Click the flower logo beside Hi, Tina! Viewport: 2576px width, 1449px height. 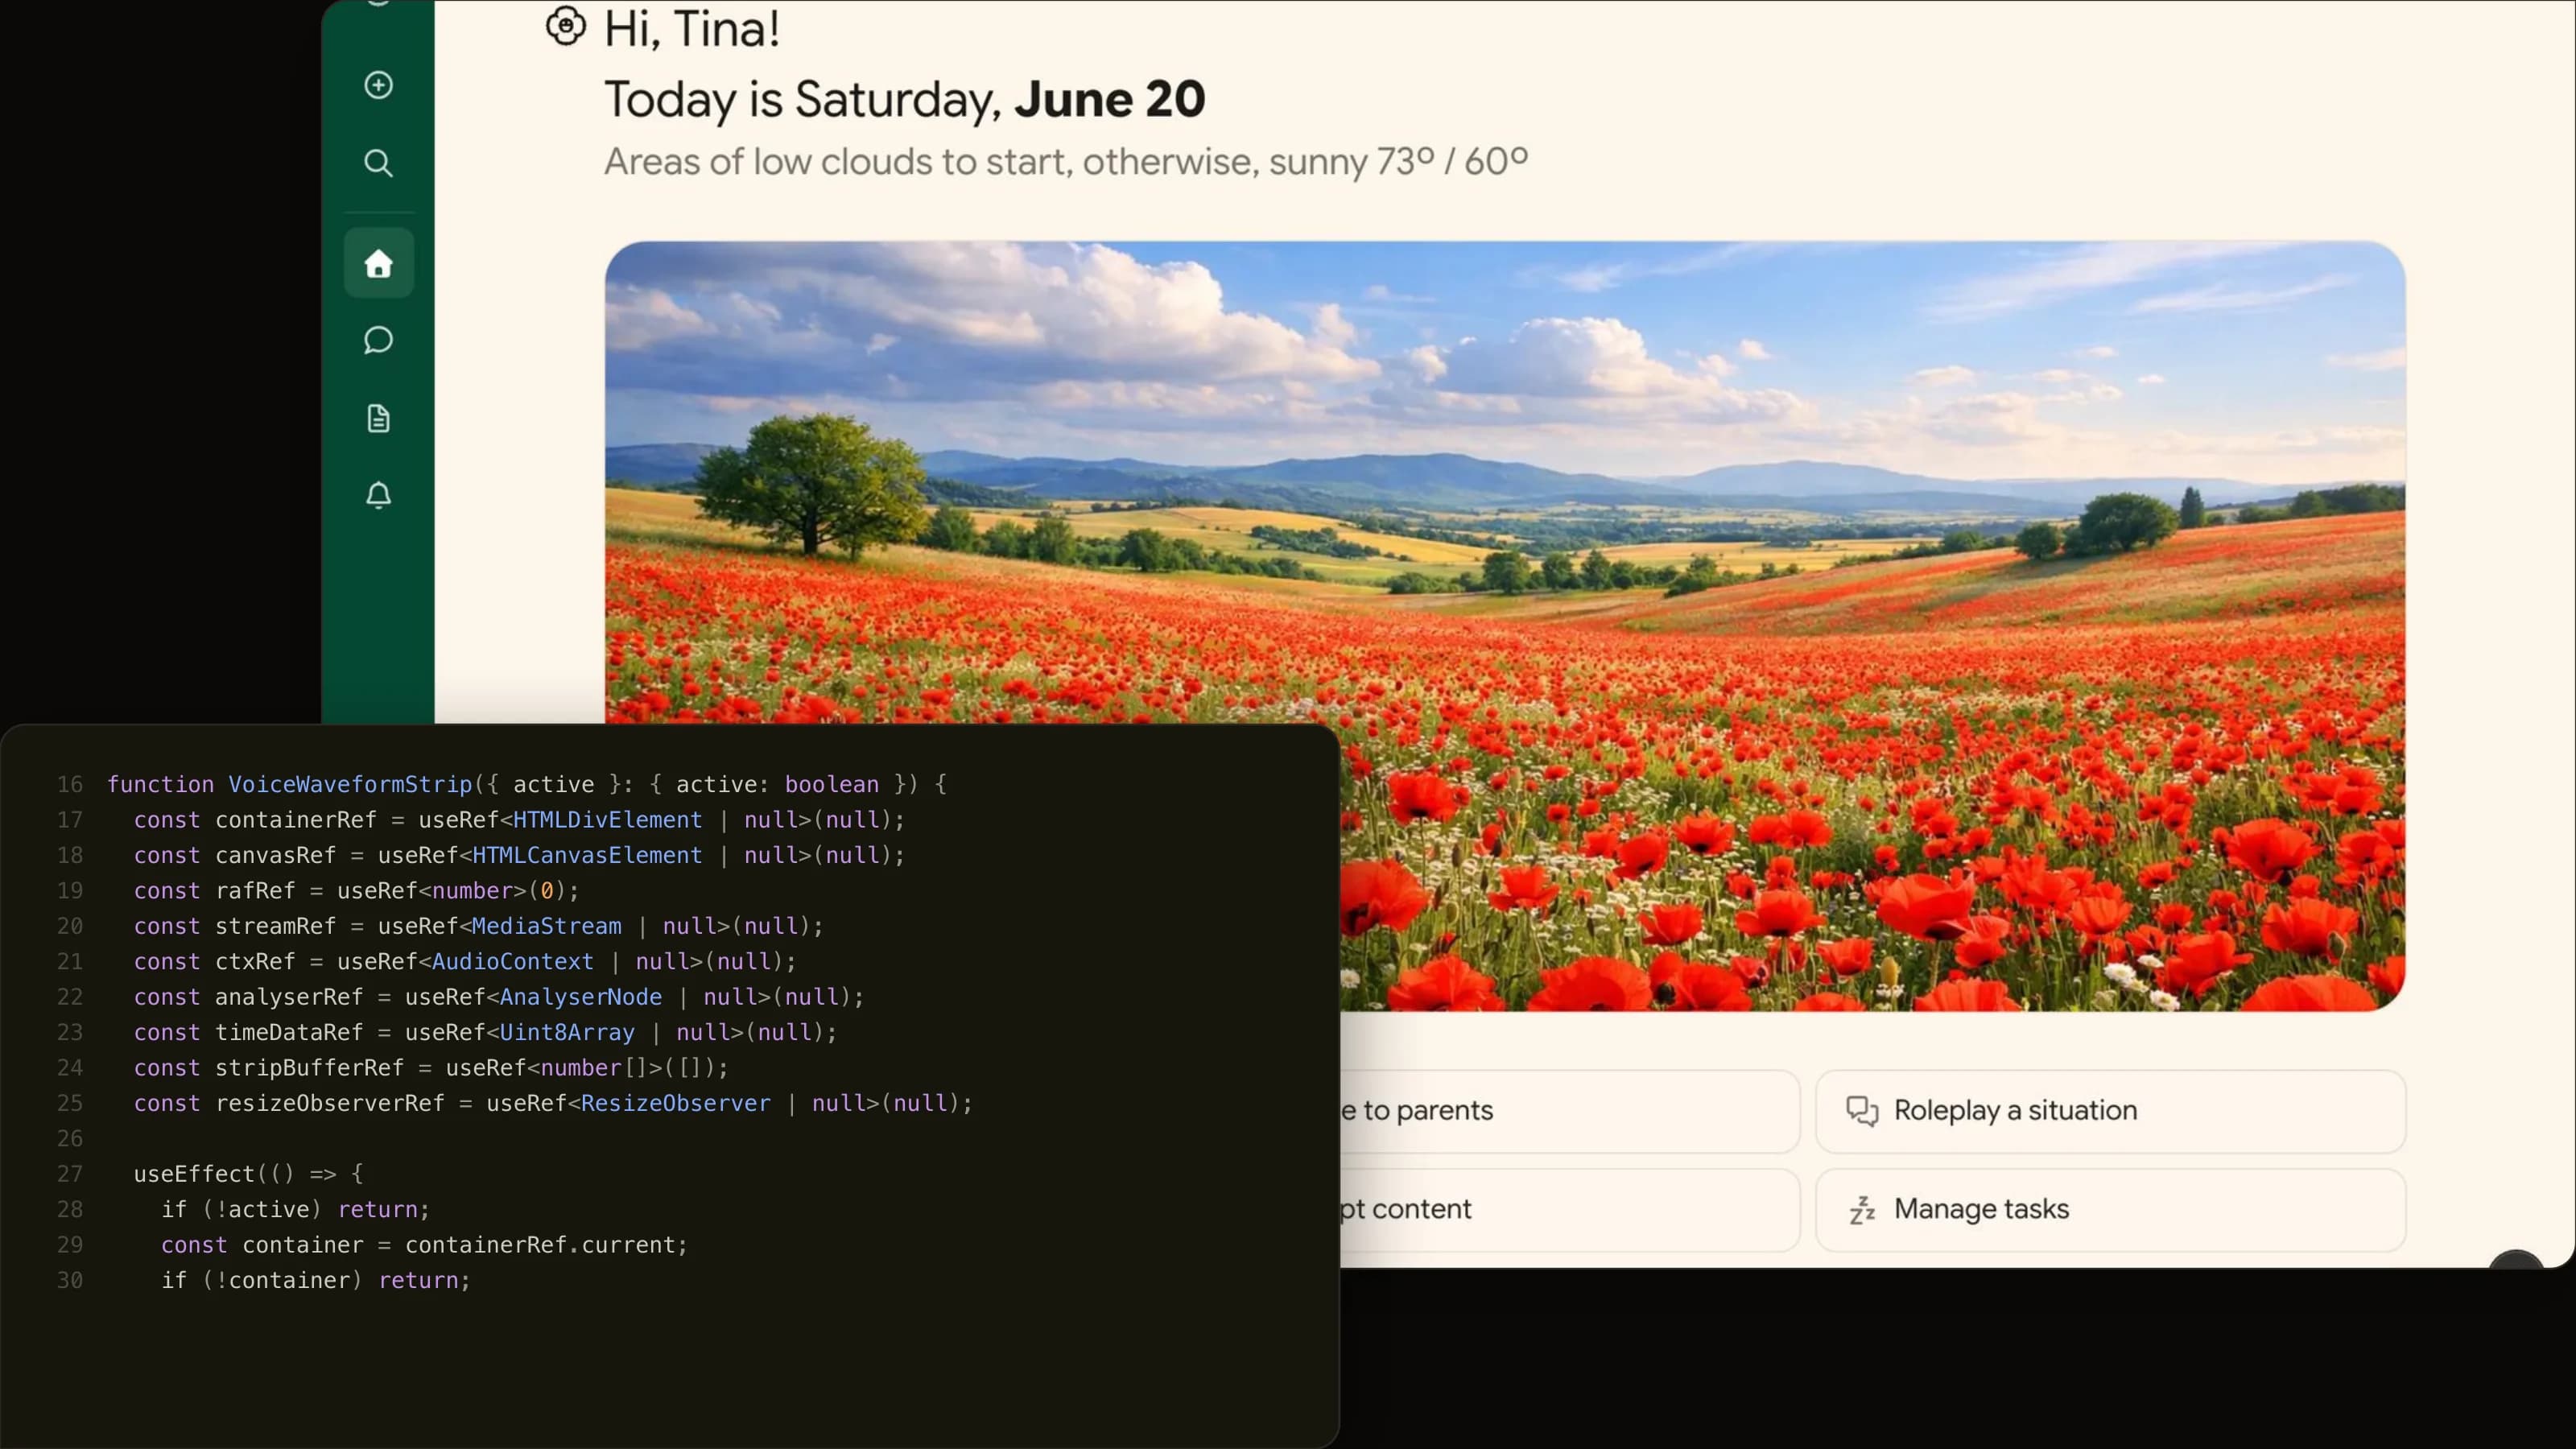click(566, 26)
